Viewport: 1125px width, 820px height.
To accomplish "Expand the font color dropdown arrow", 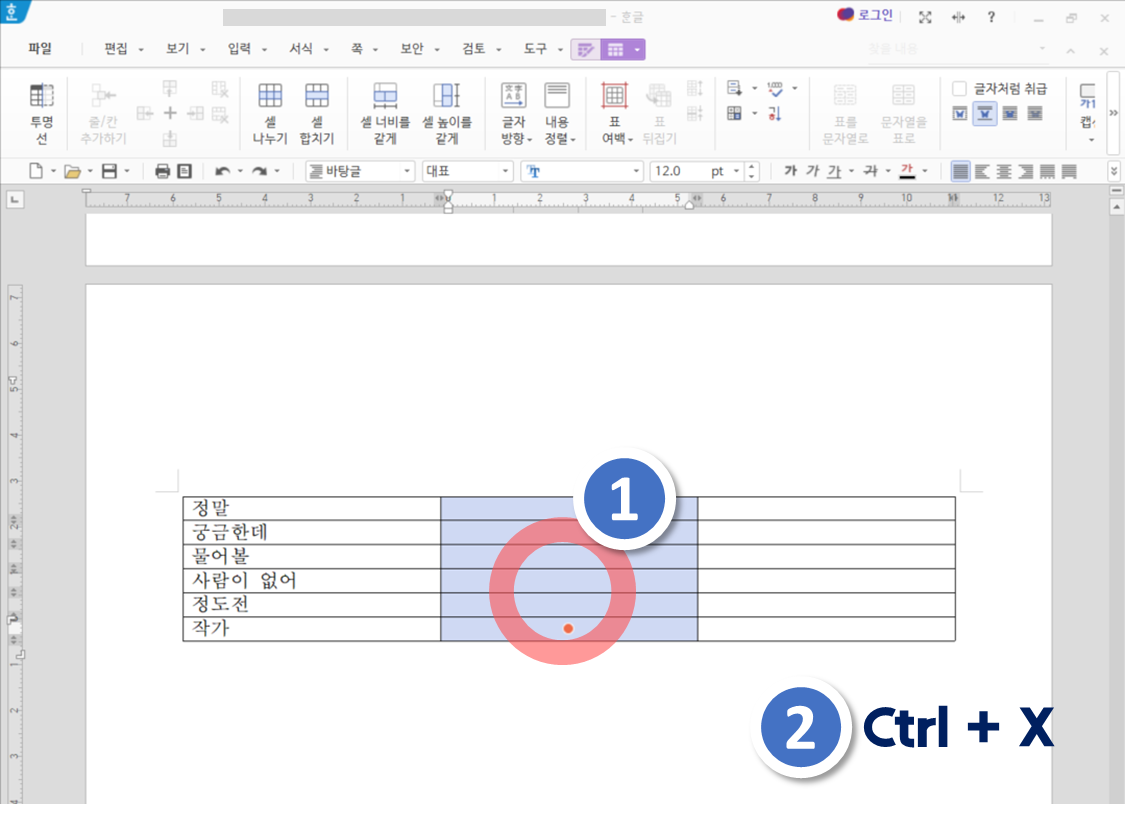I will click(925, 171).
